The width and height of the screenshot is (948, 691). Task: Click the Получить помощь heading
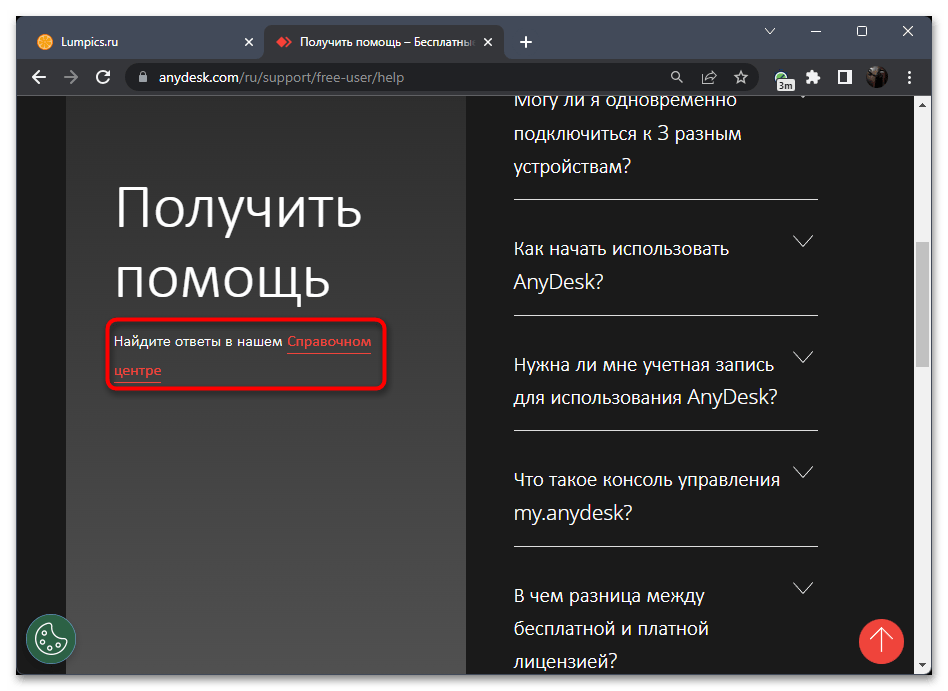[238, 243]
